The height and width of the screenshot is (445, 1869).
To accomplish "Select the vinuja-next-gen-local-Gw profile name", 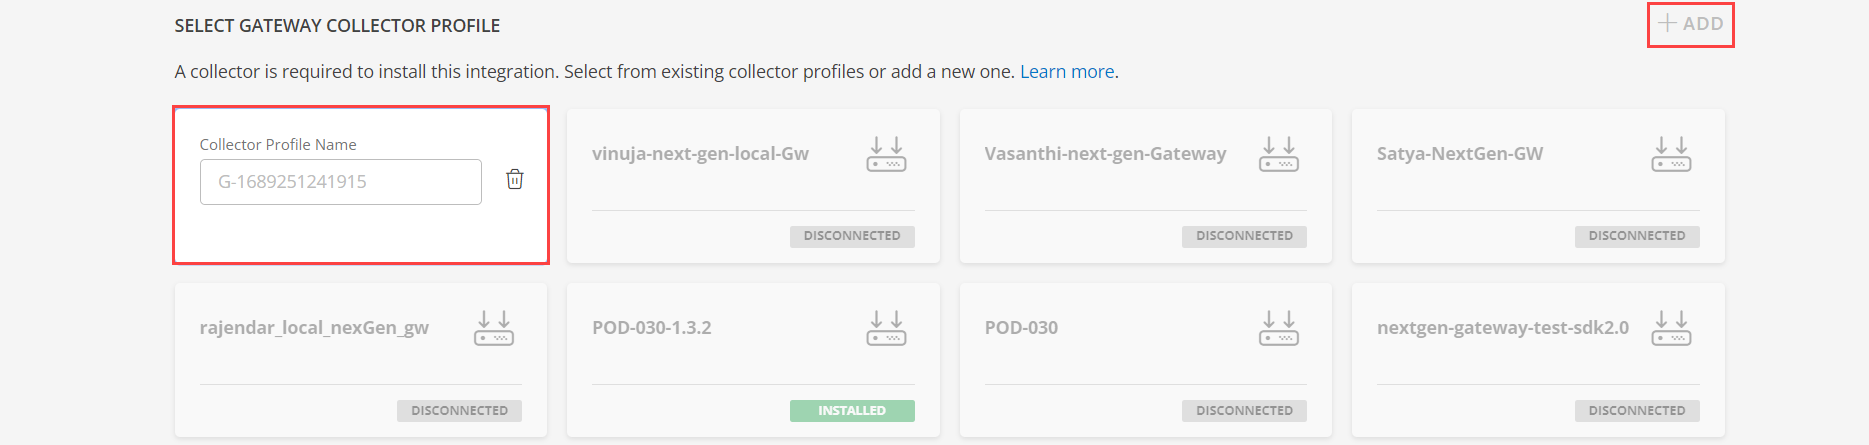I will 700,154.
